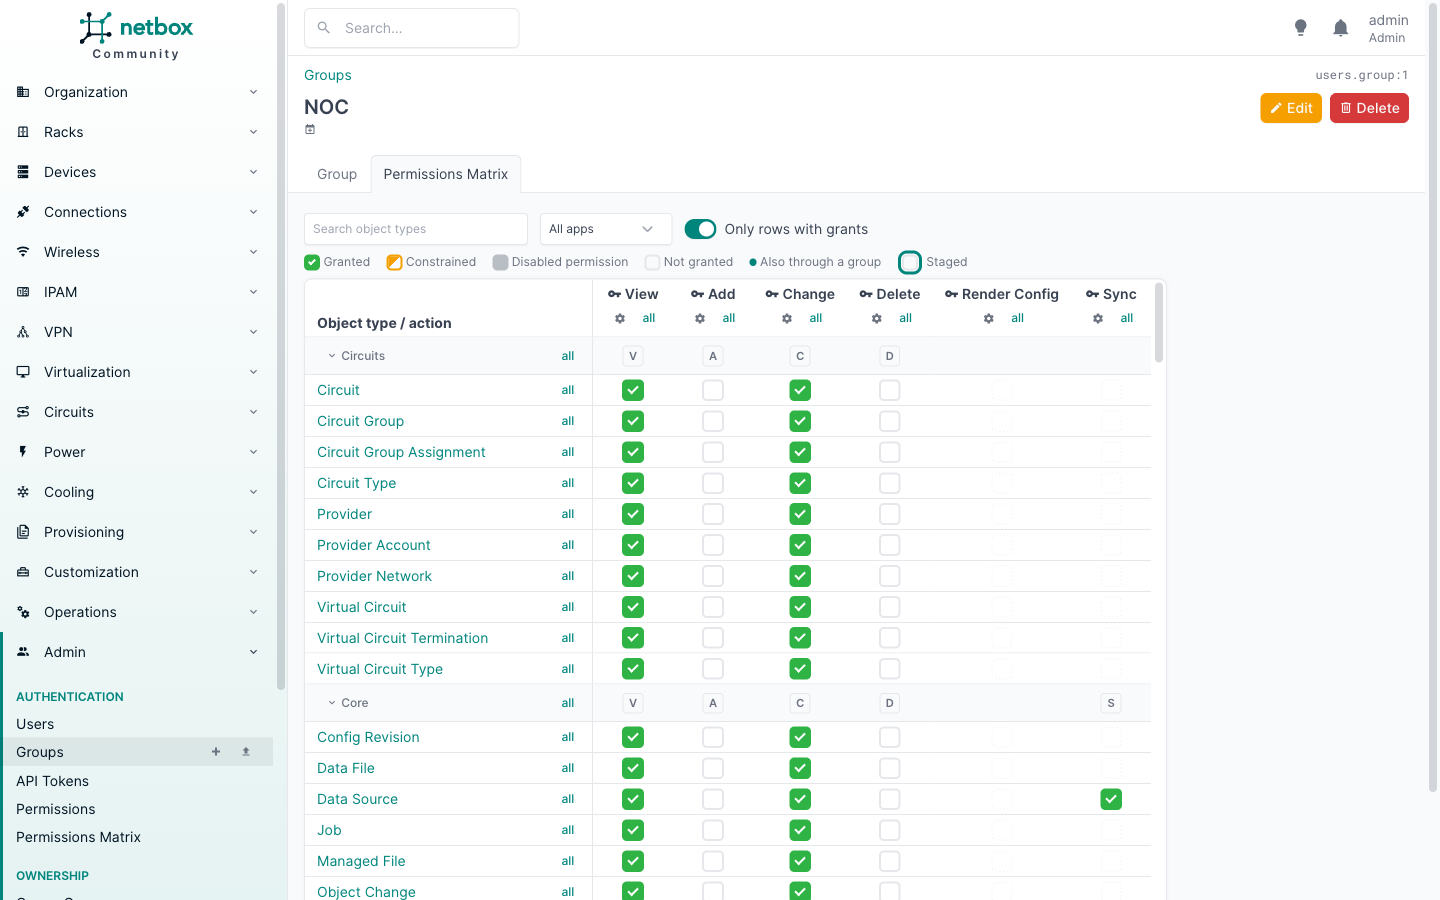Click the orange Edit button

[1291, 108]
